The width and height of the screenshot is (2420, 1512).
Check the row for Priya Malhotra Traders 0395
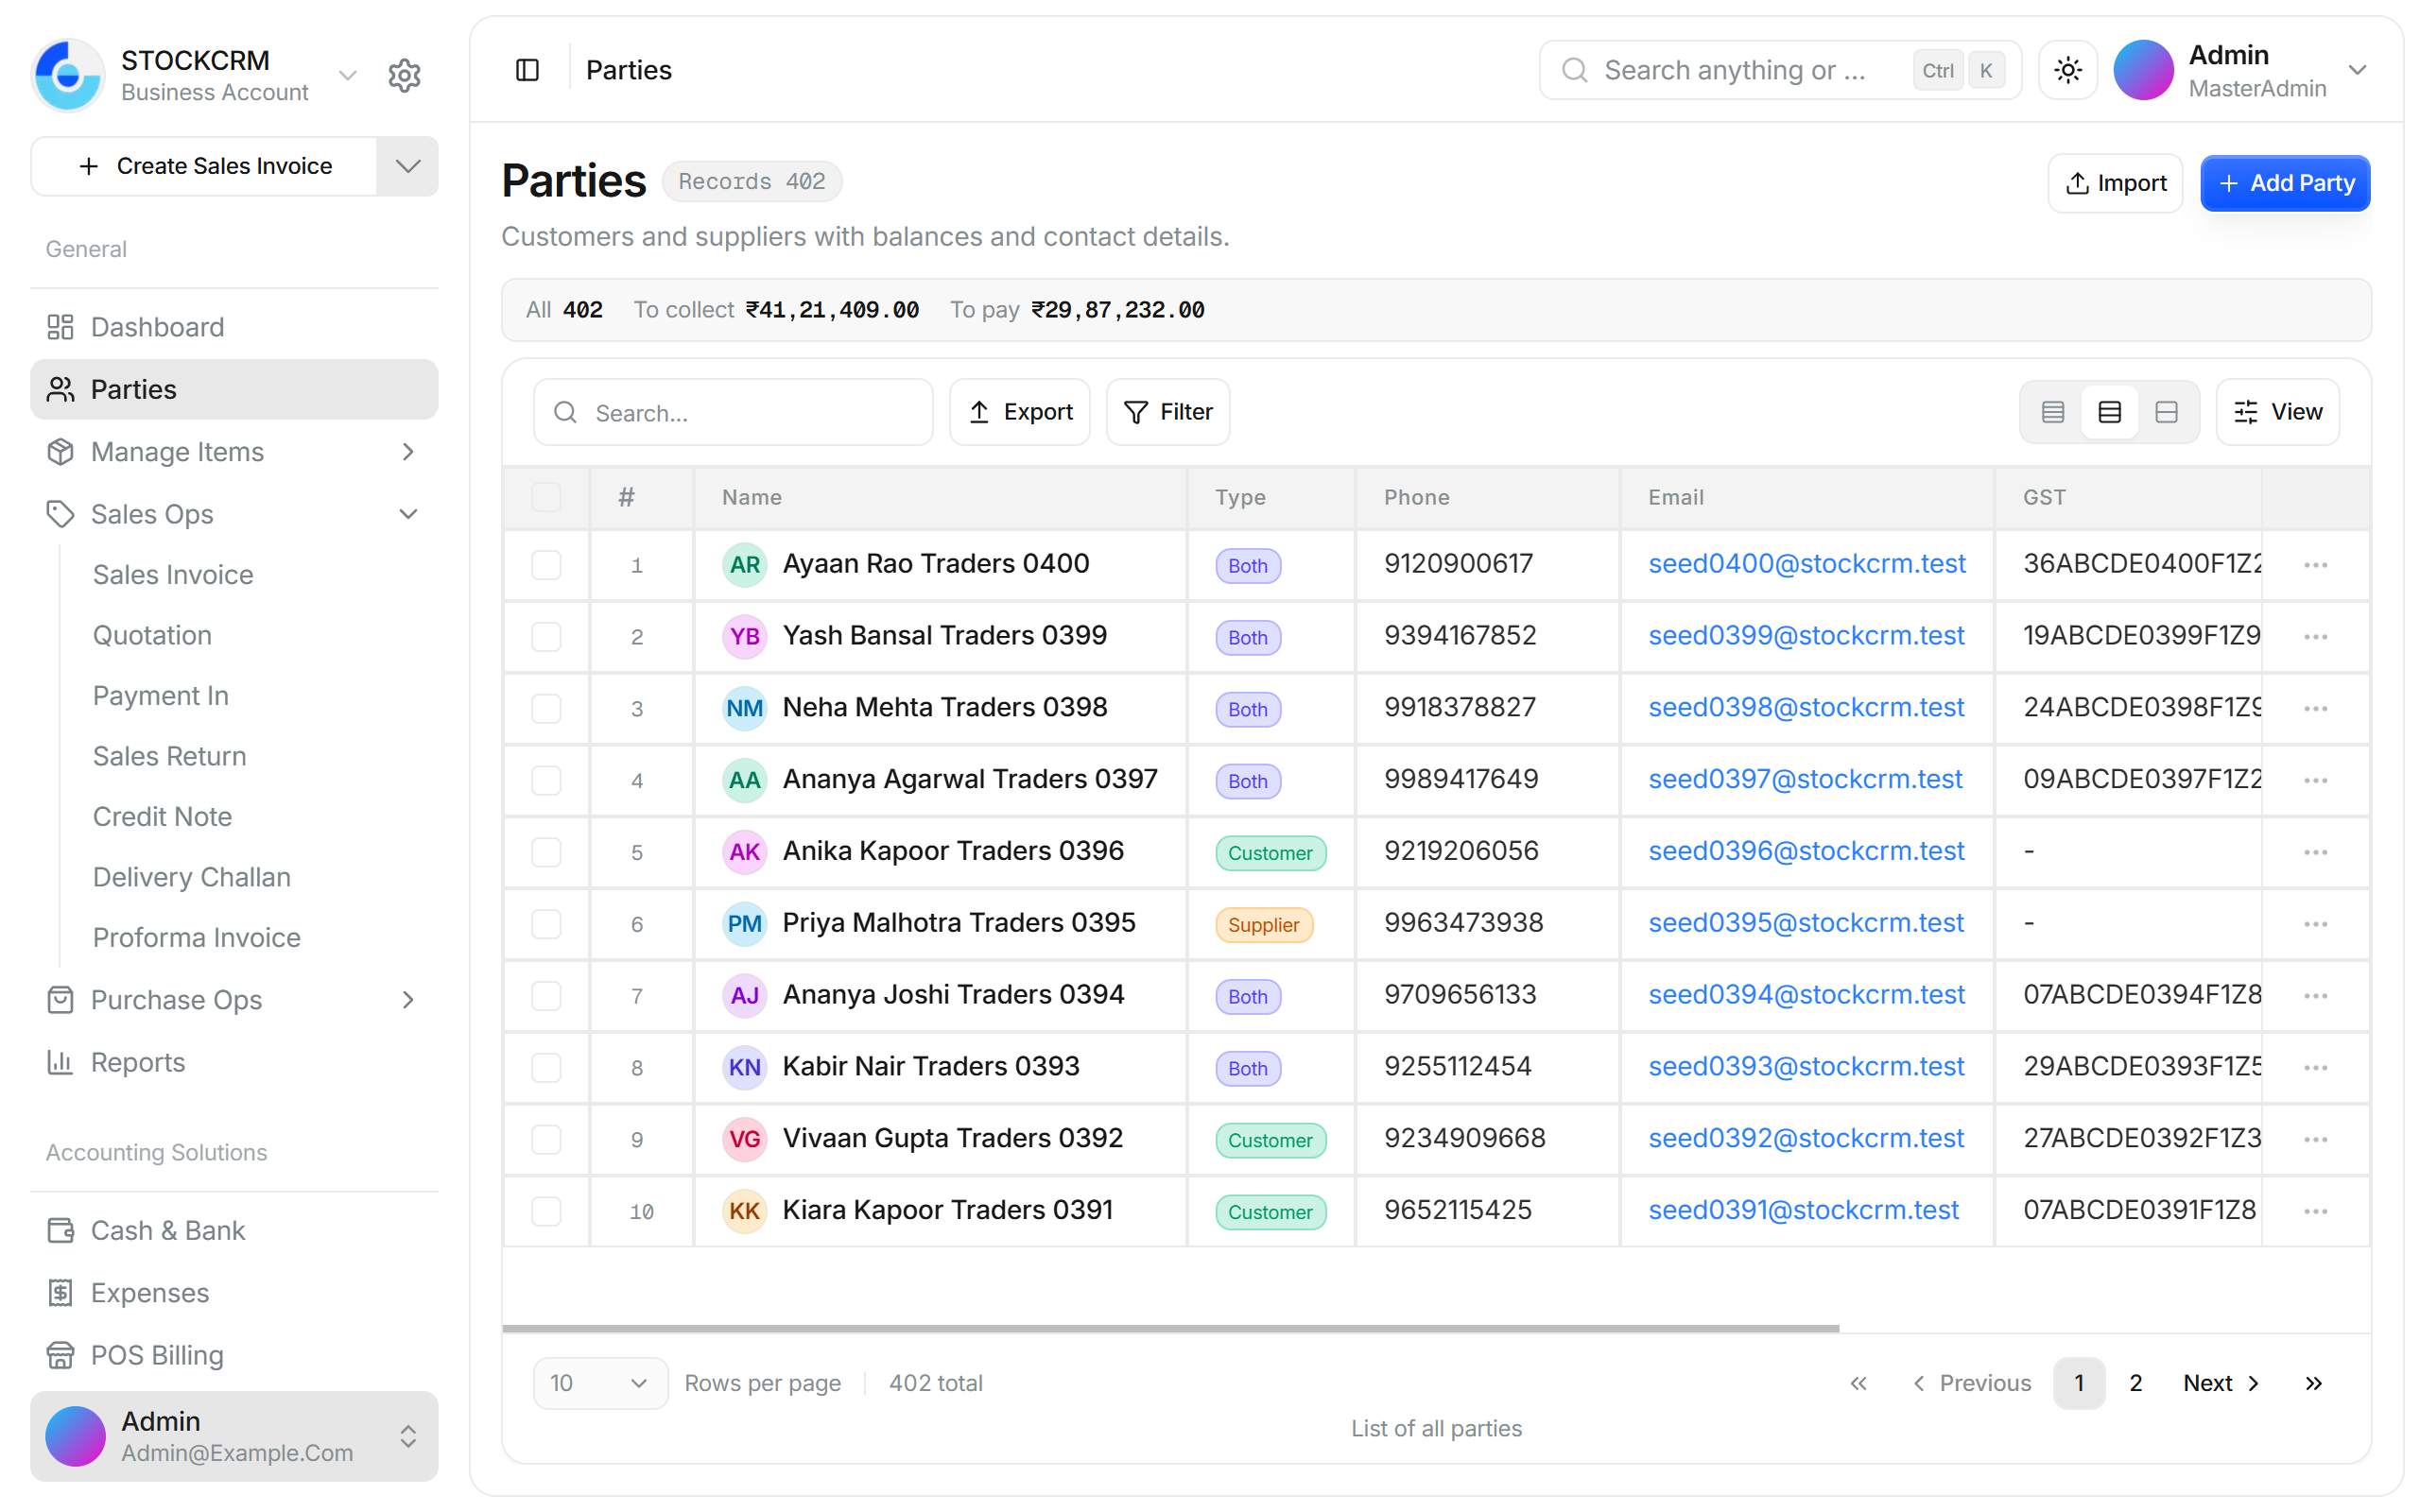pyautogui.click(x=546, y=924)
